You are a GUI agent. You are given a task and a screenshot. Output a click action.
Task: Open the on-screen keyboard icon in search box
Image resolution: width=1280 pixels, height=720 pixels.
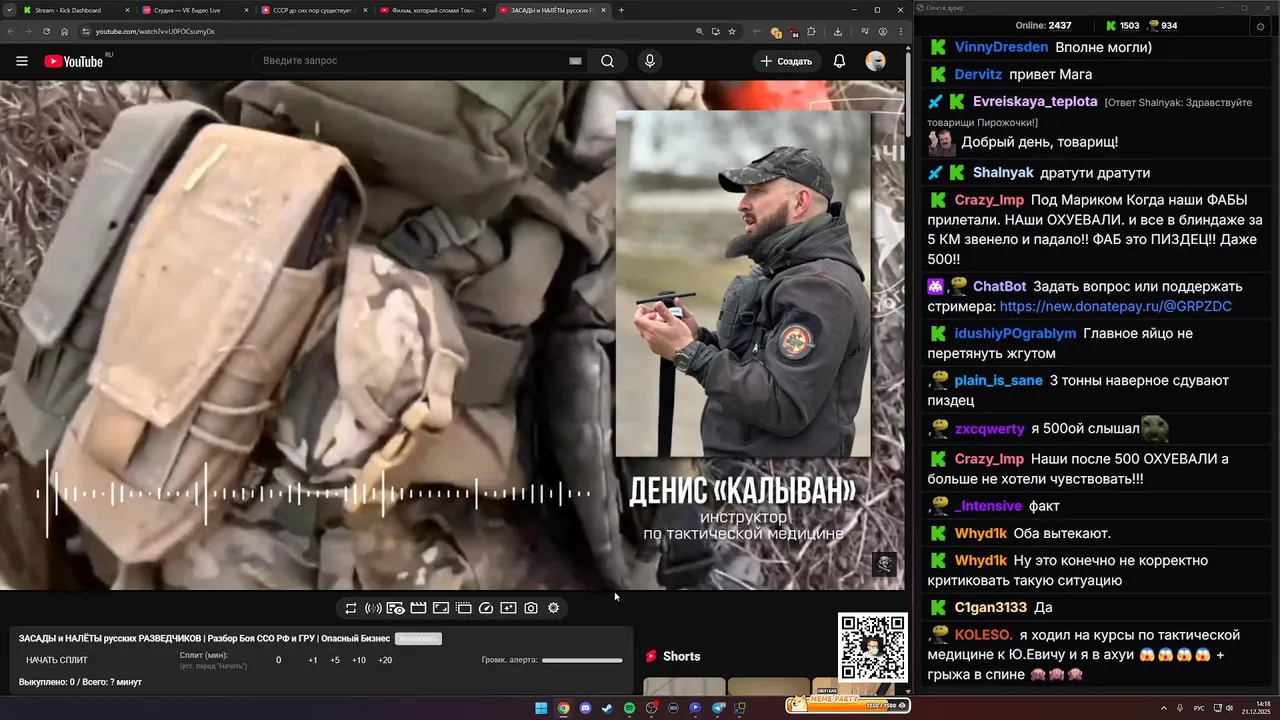pyautogui.click(x=575, y=61)
